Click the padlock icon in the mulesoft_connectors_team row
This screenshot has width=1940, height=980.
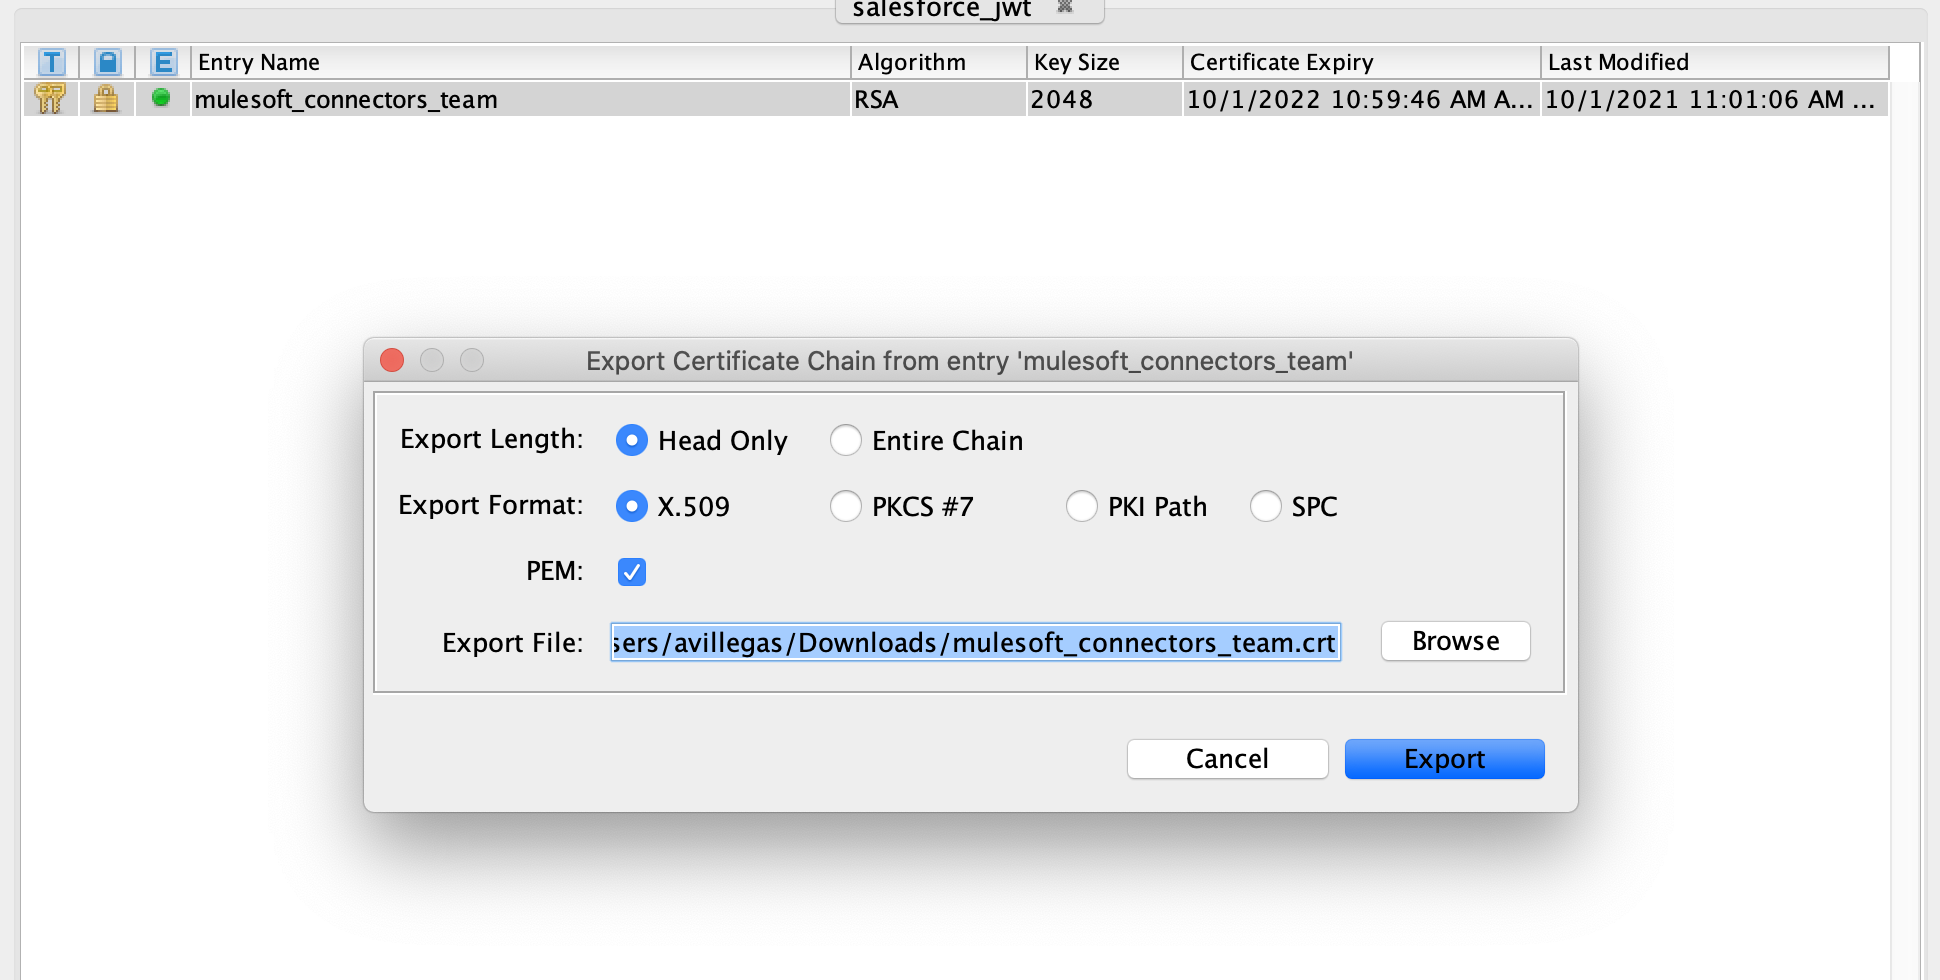coord(106,99)
